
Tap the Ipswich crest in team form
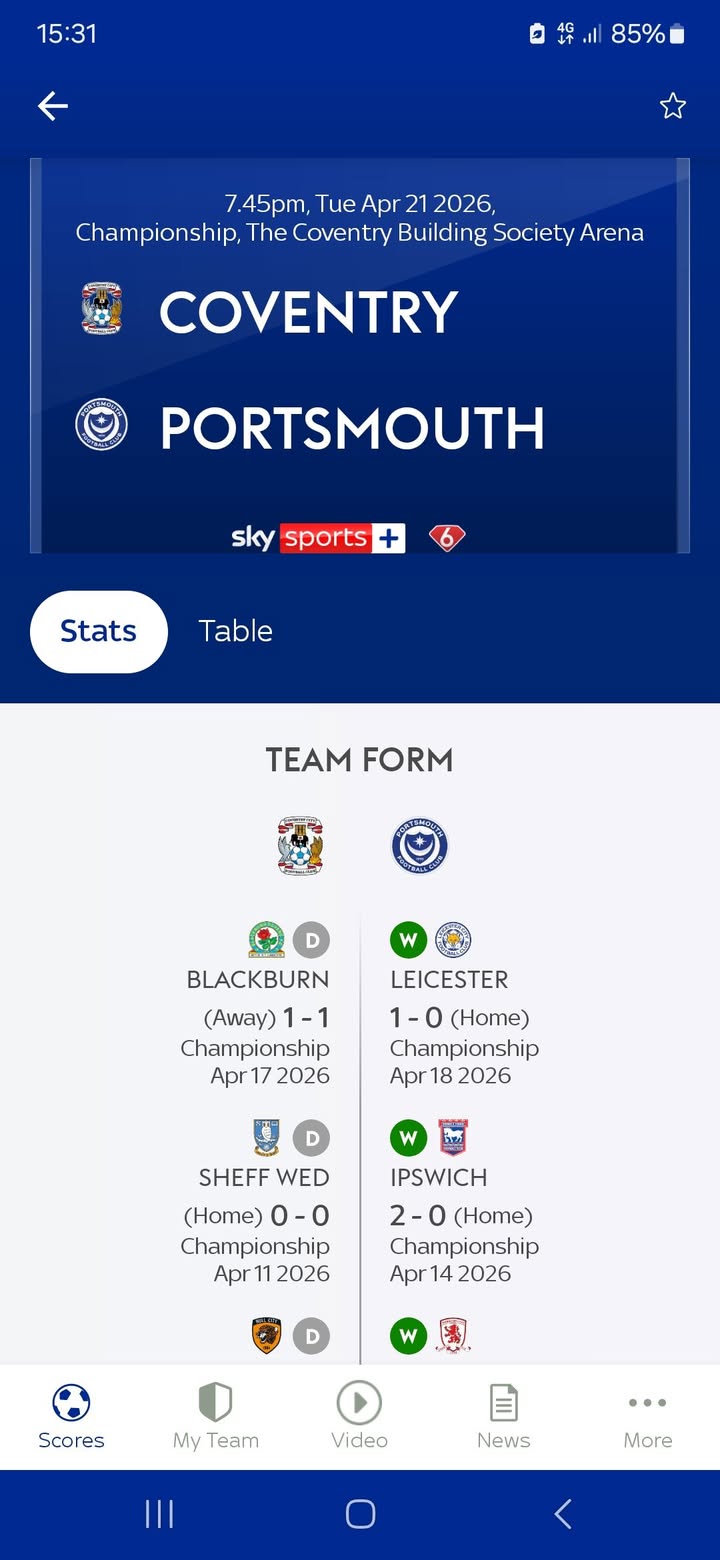(x=453, y=1138)
